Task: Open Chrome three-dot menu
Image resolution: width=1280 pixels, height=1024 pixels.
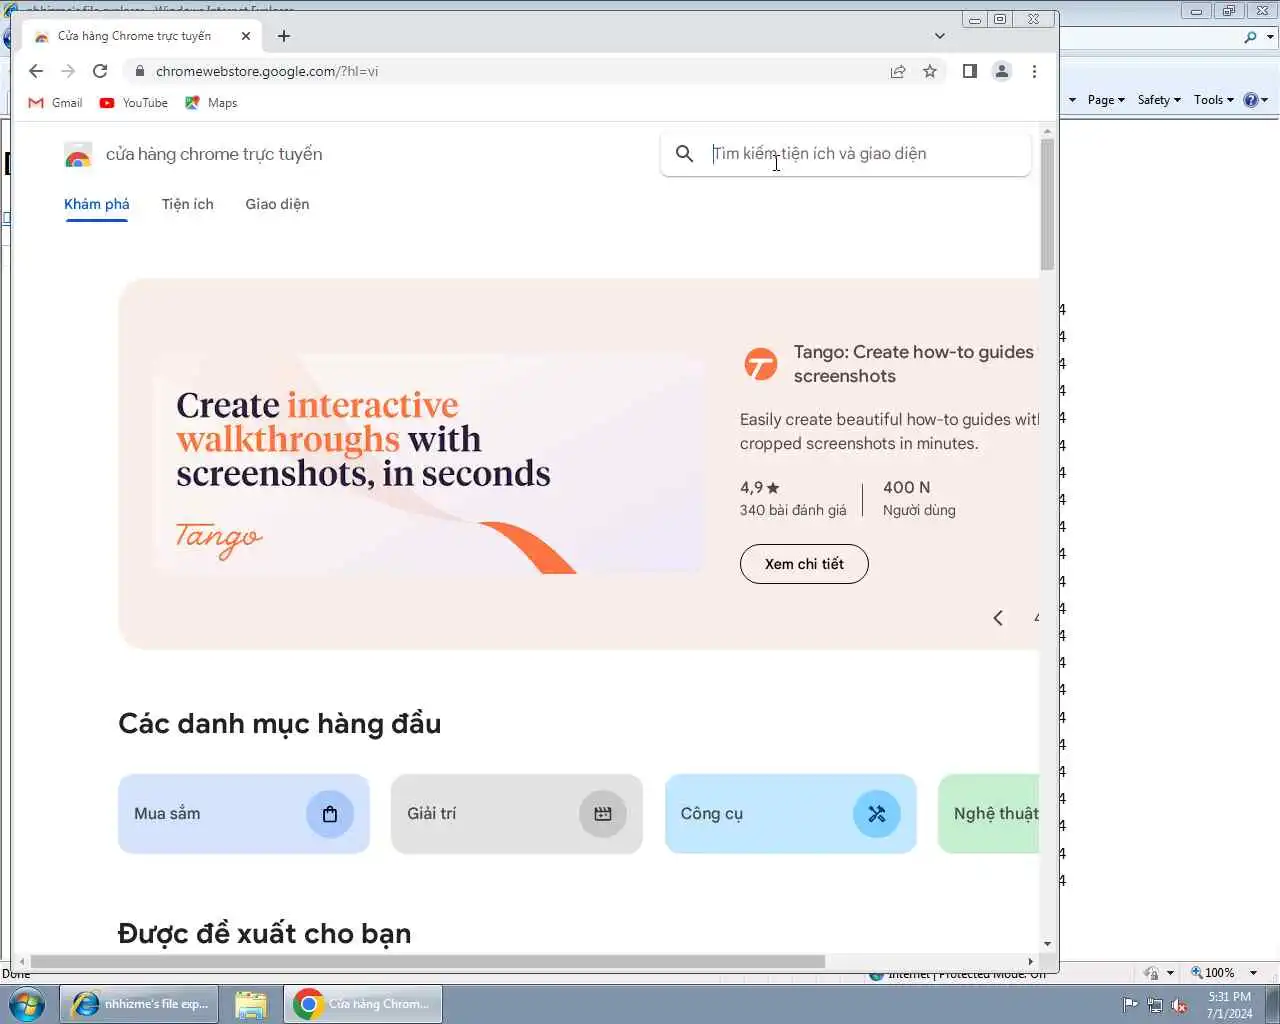Action: [1034, 71]
